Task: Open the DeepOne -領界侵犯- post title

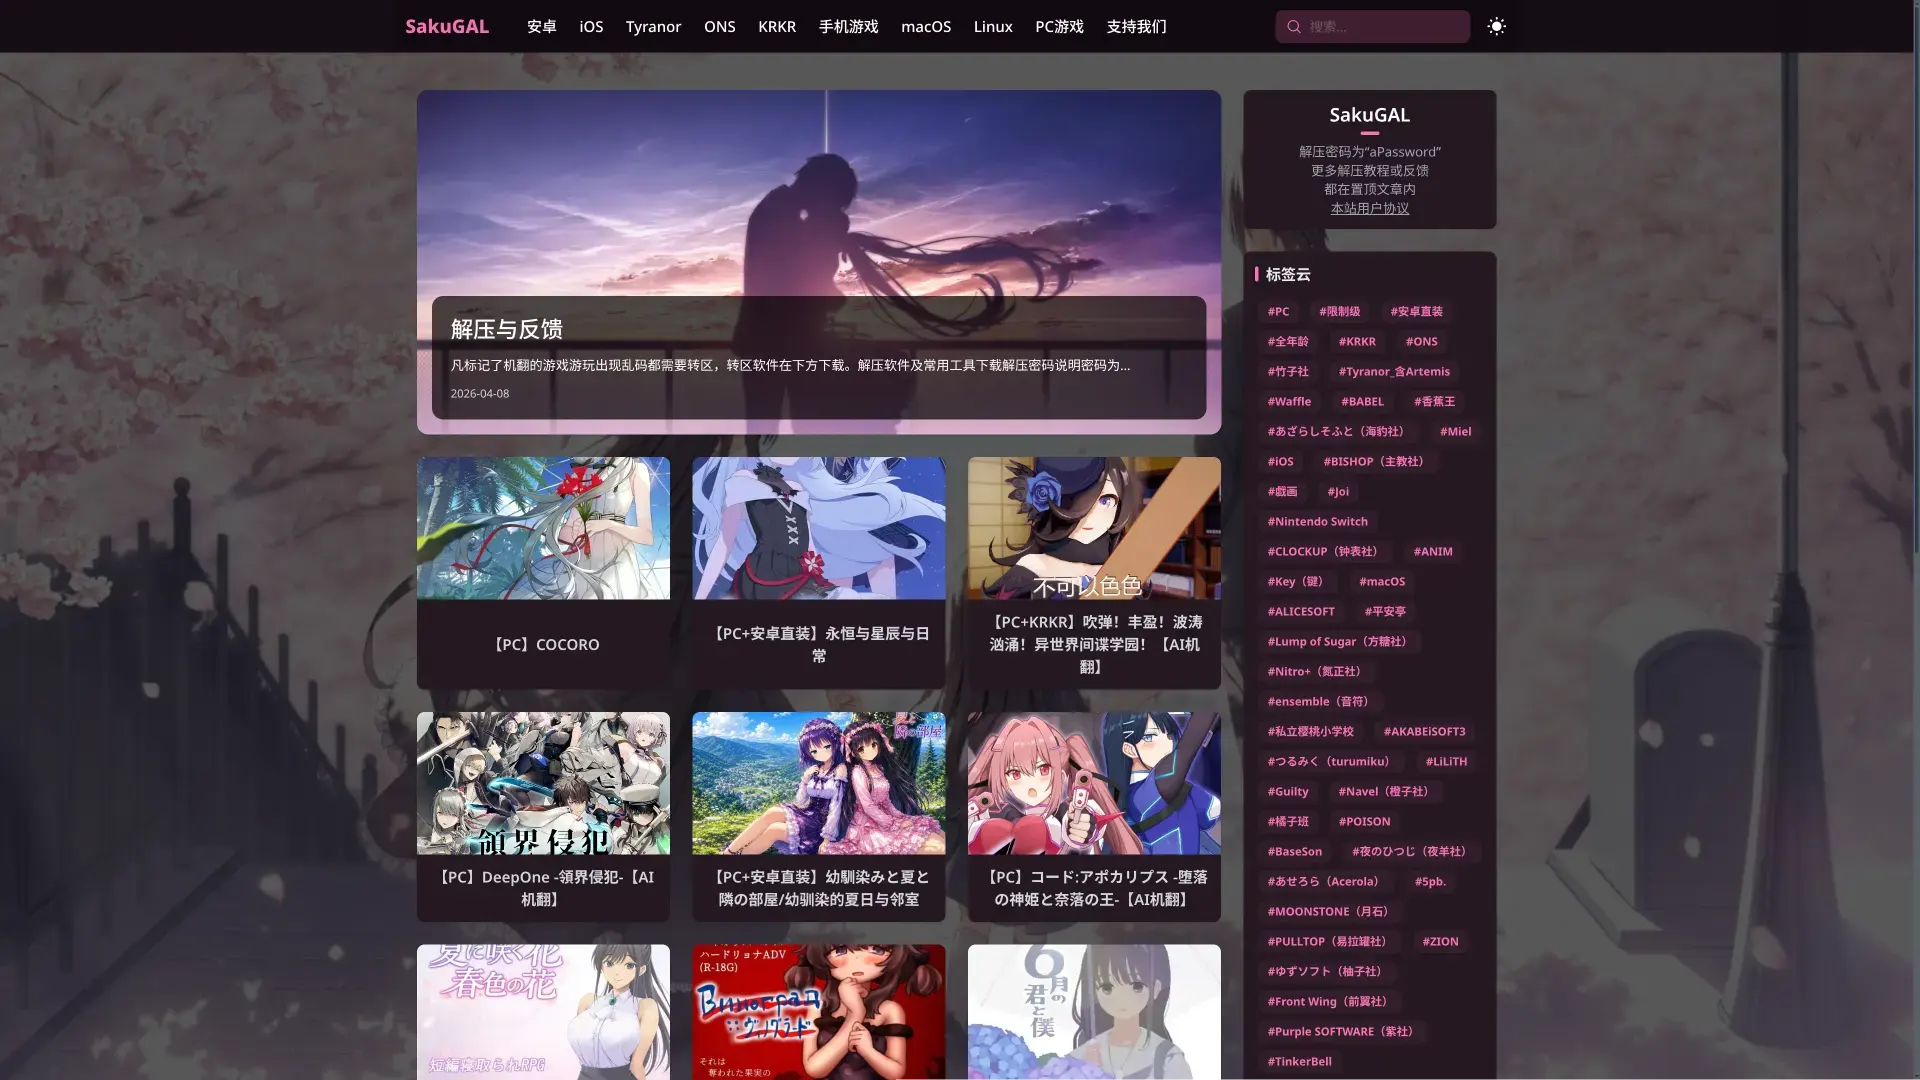Action: 543,888
